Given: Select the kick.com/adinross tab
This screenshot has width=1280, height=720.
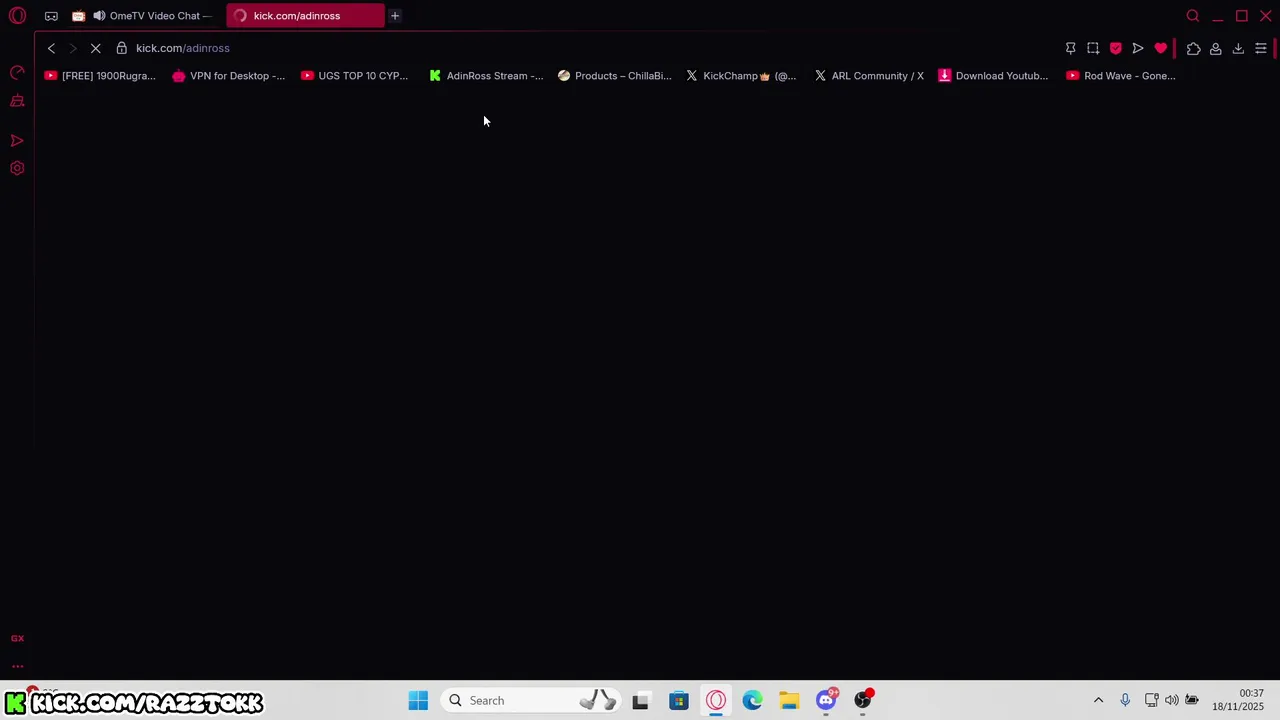Looking at the screenshot, I should [x=305, y=16].
